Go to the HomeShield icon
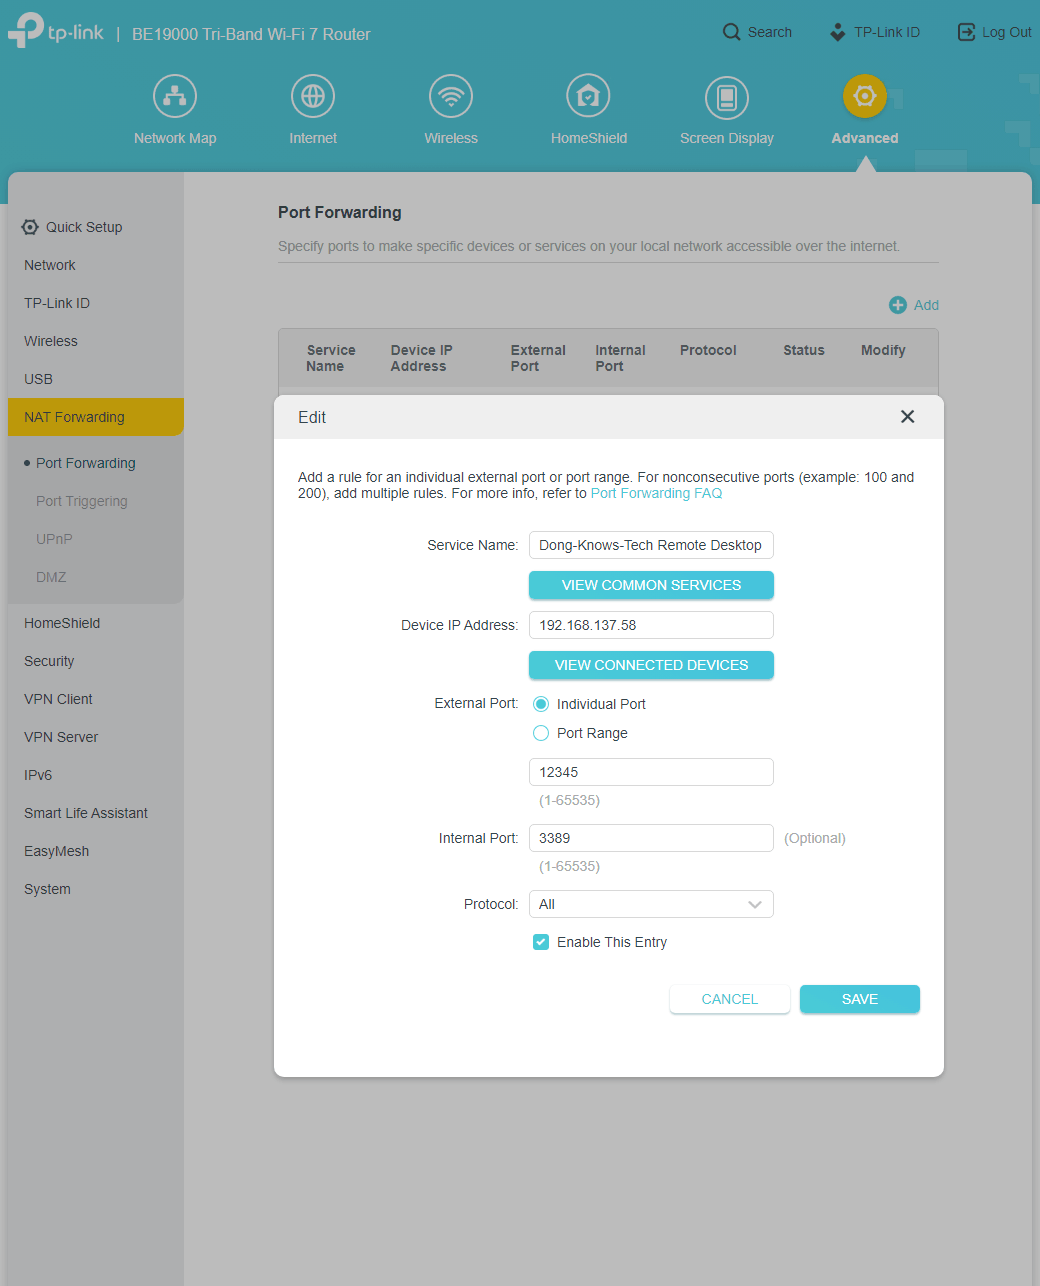 pos(588,96)
